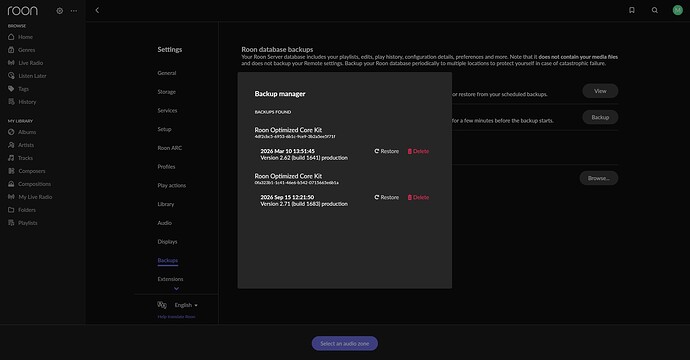Delete the 2026 Sep 15 backup
The width and height of the screenshot is (690, 360).
tap(418, 197)
